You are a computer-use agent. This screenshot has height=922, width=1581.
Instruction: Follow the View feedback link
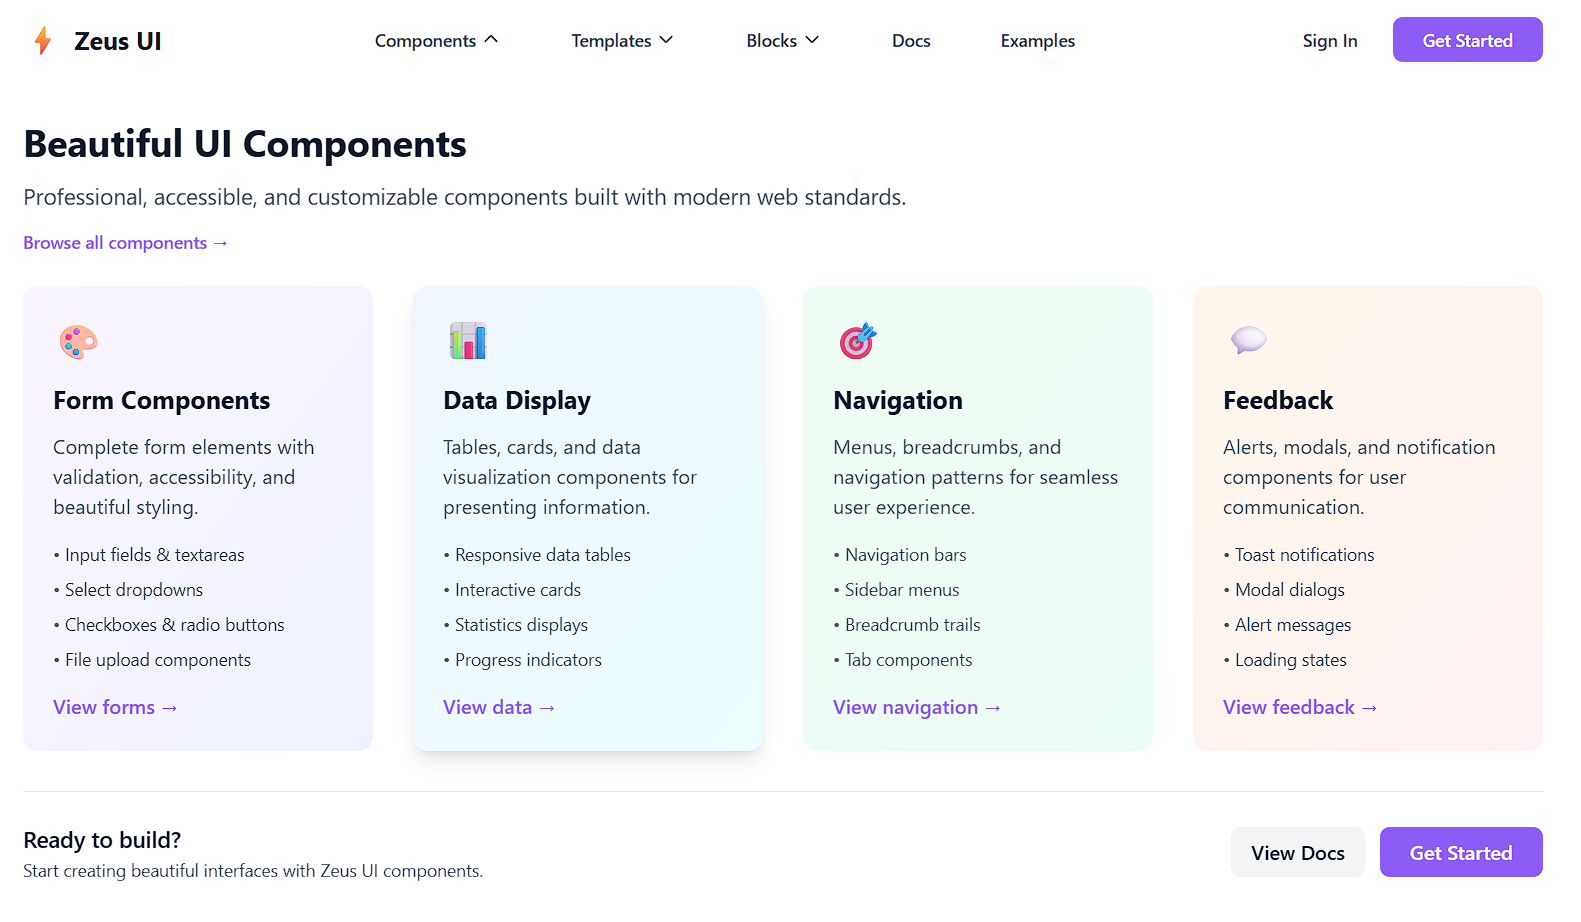coord(1300,707)
